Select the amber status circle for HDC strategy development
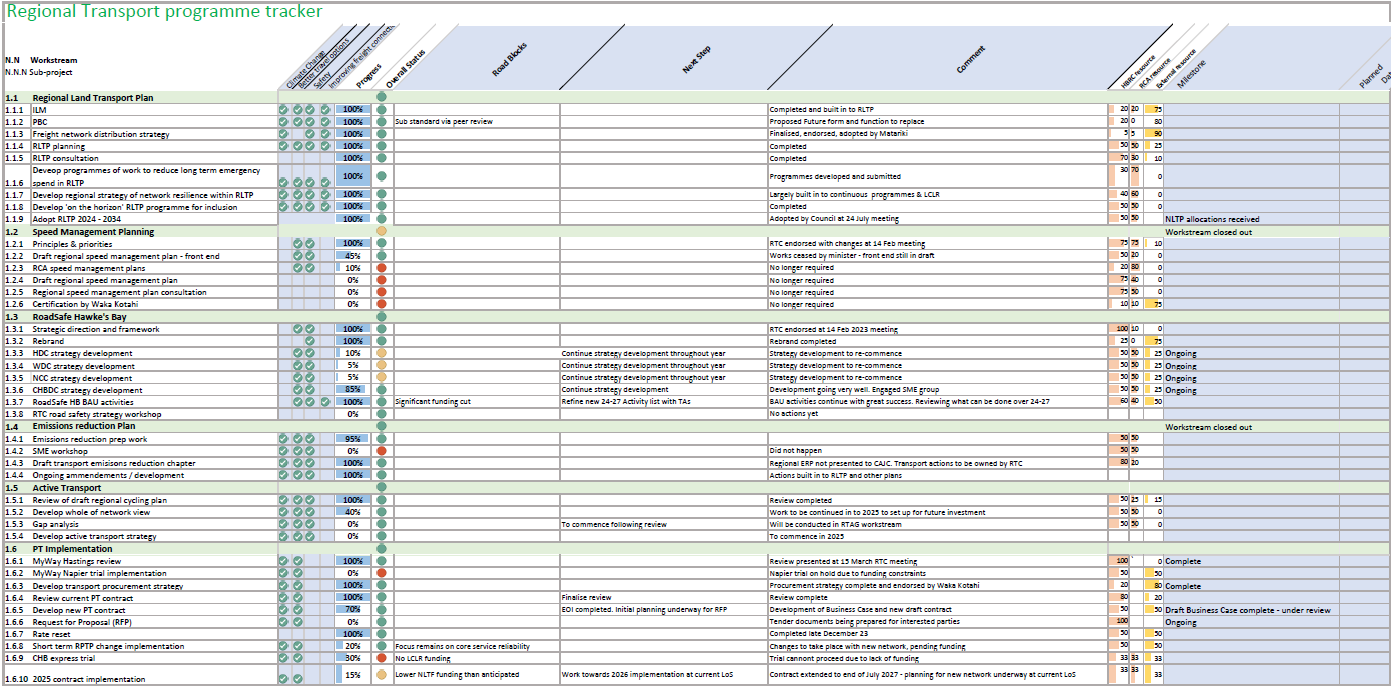 [x=381, y=353]
